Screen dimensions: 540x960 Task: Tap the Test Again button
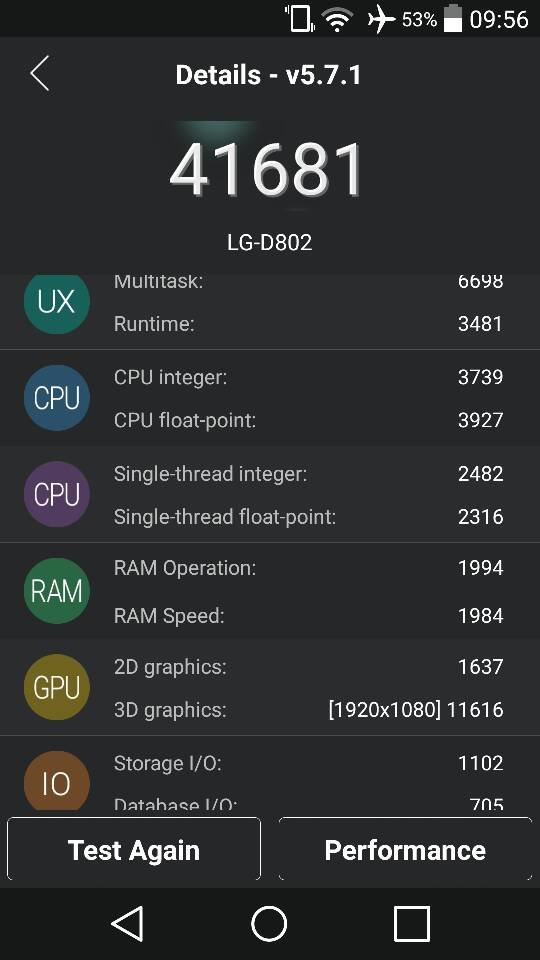coord(133,849)
